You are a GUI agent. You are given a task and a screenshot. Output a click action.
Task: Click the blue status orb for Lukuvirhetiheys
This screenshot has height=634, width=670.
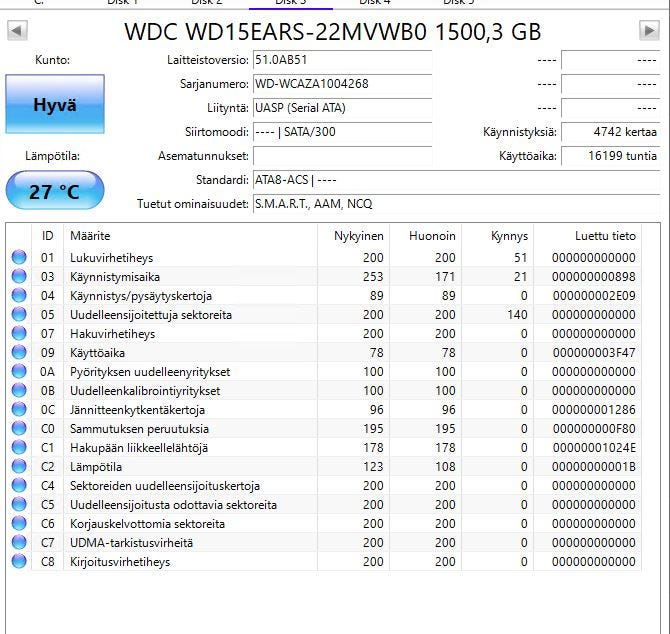tap(19, 257)
